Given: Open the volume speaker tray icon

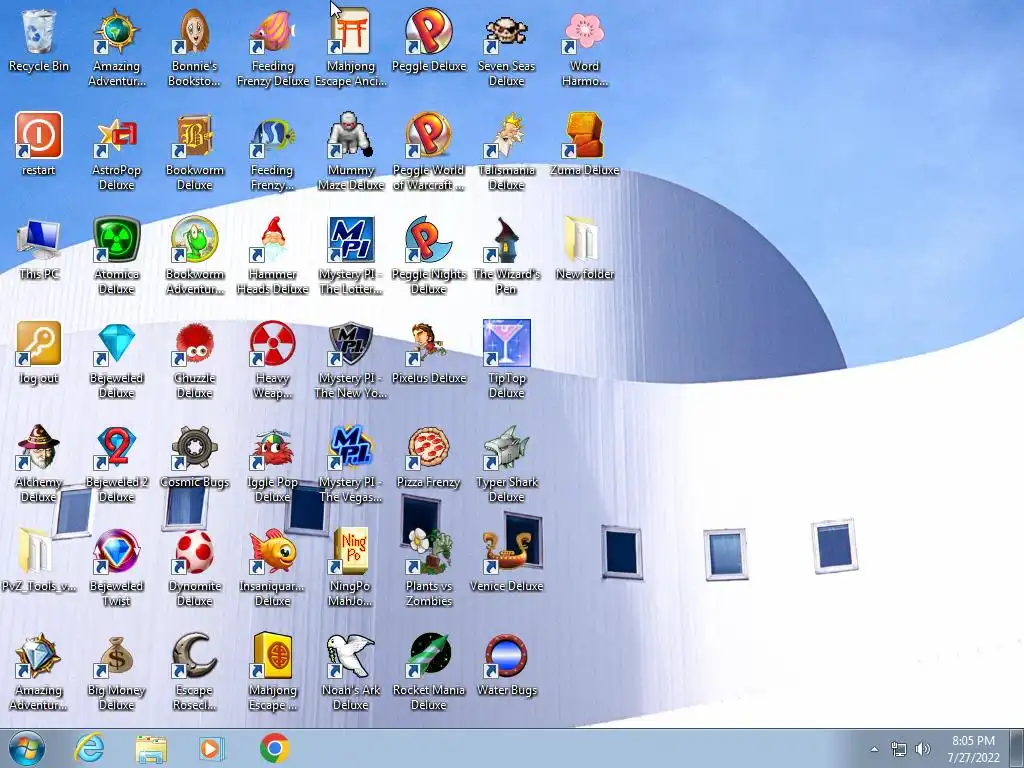Looking at the screenshot, I should pyautogui.click(x=923, y=749).
